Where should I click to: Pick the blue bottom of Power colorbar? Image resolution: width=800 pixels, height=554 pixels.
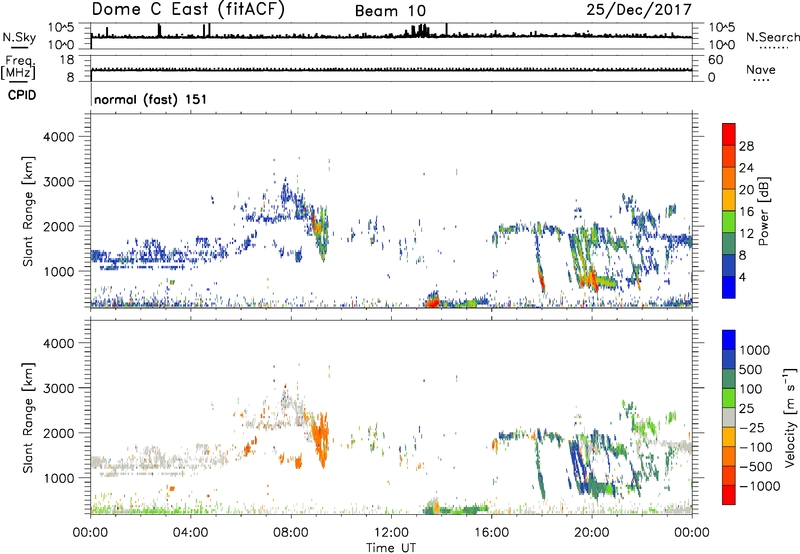tap(729, 287)
